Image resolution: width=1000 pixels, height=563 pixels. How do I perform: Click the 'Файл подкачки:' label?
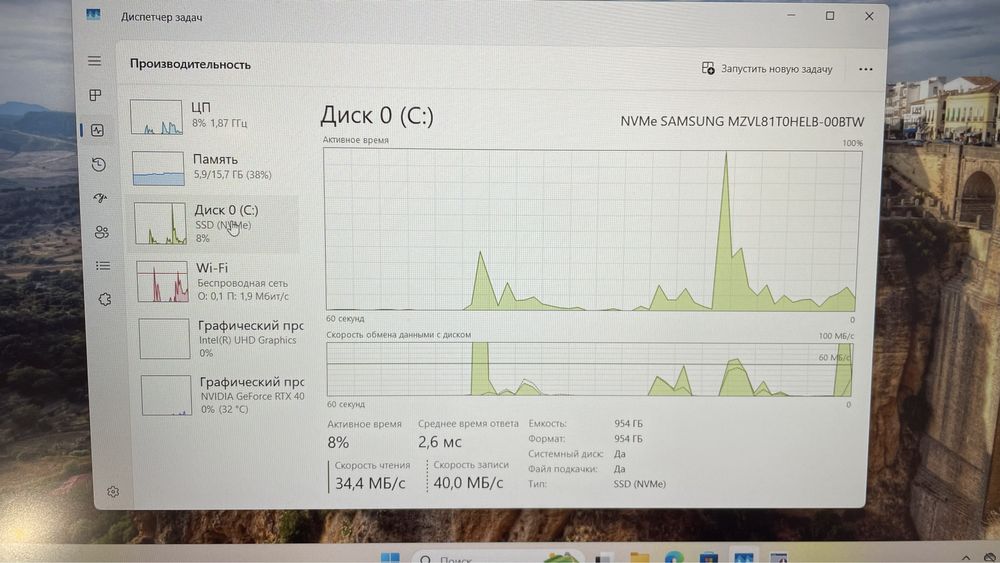pos(563,469)
